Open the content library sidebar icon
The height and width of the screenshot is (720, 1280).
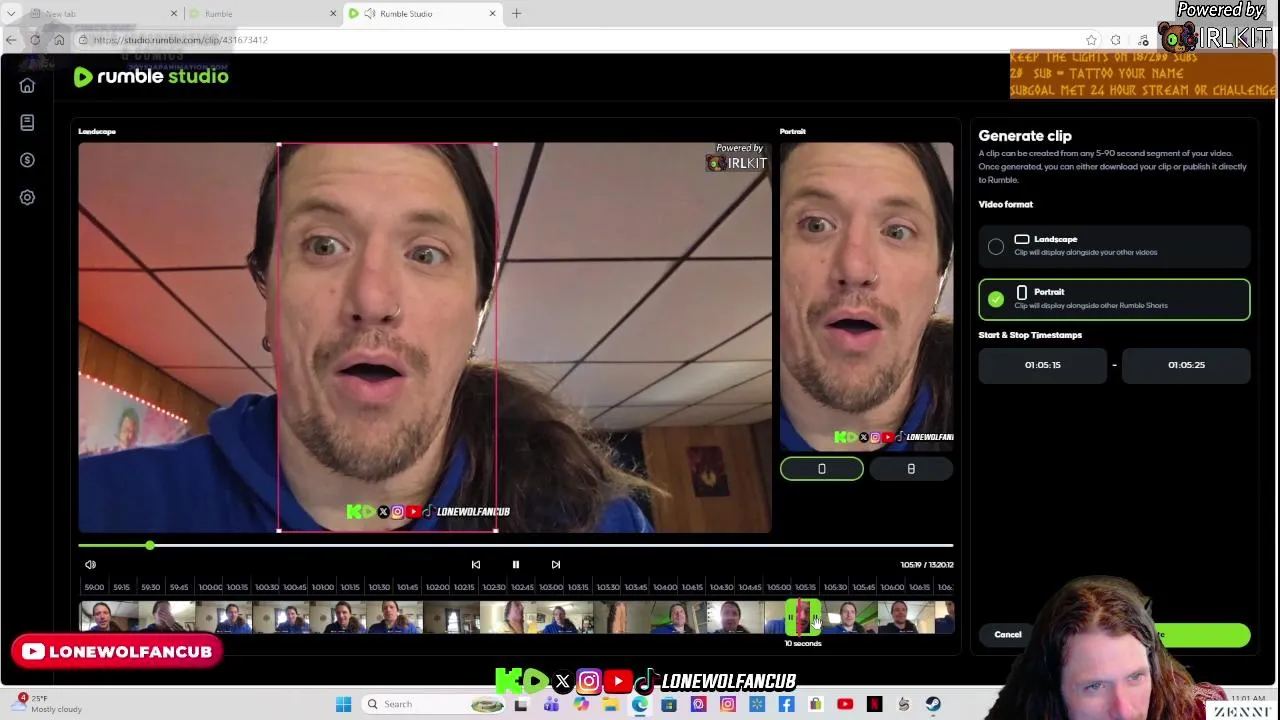coord(27,122)
